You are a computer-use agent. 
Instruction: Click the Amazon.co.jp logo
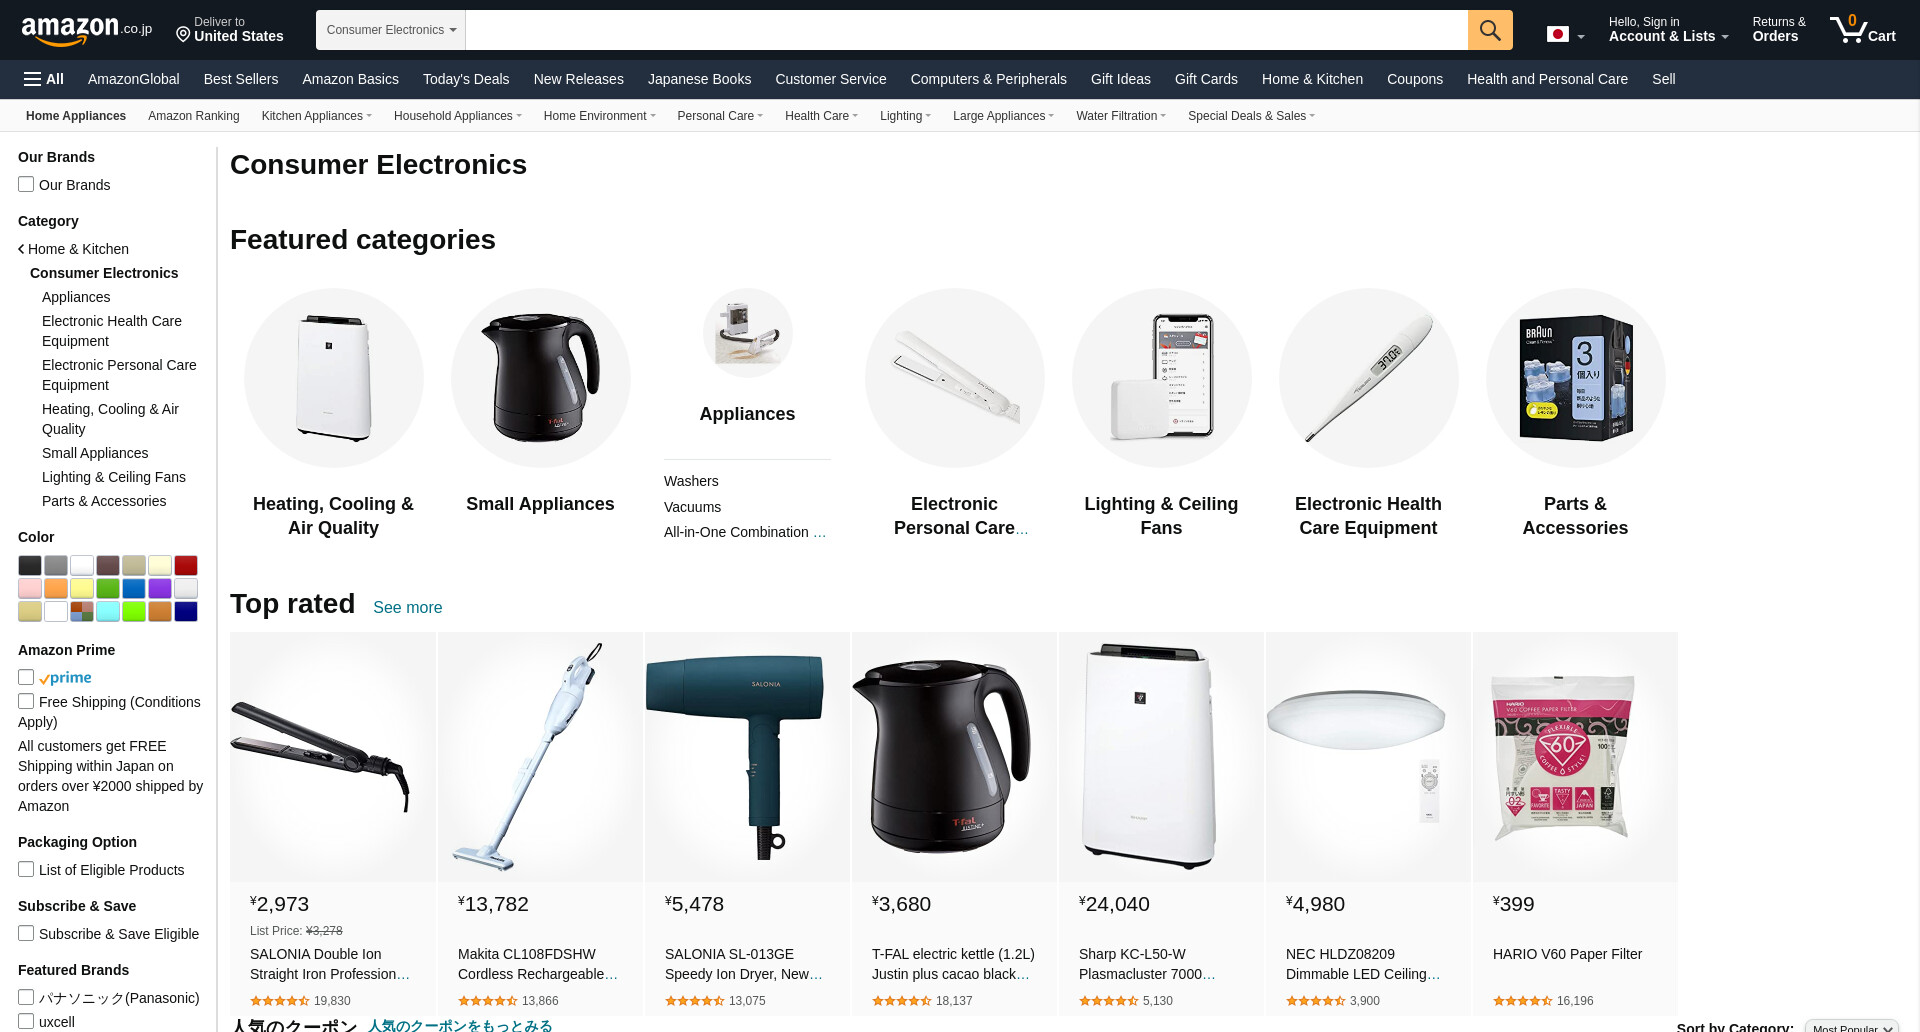tap(87, 30)
